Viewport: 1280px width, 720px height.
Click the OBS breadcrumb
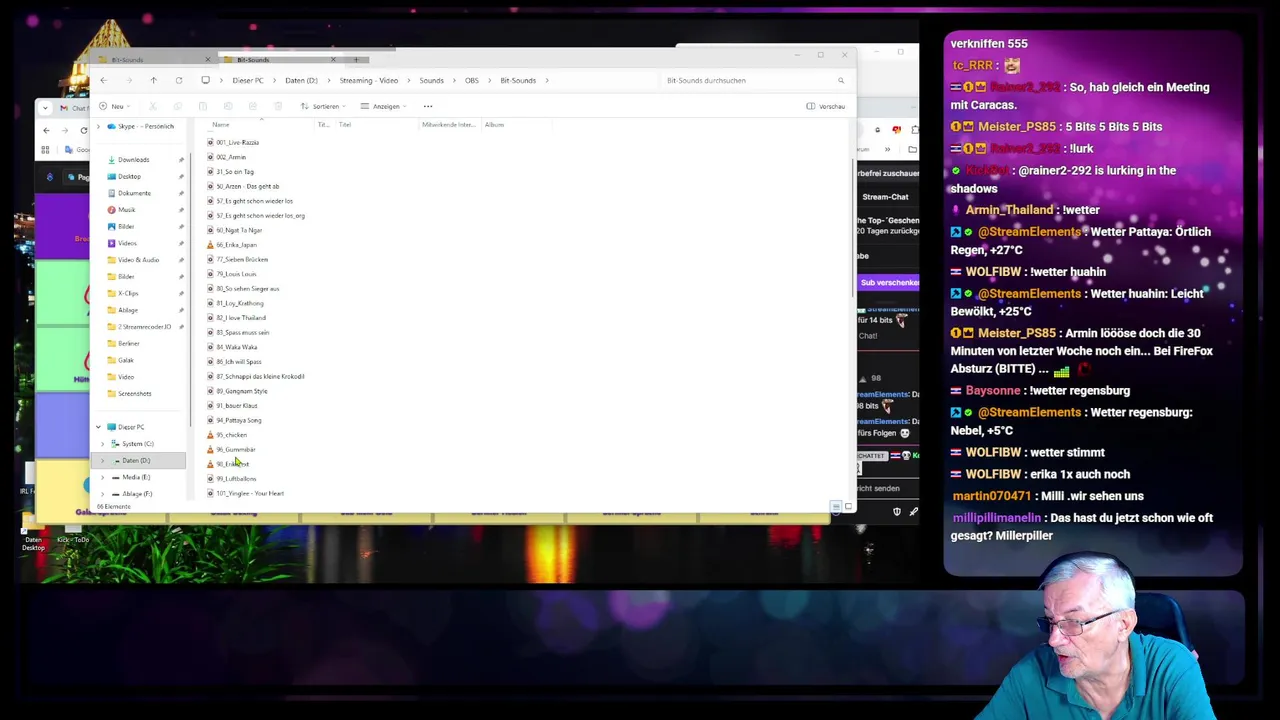(471, 80)
